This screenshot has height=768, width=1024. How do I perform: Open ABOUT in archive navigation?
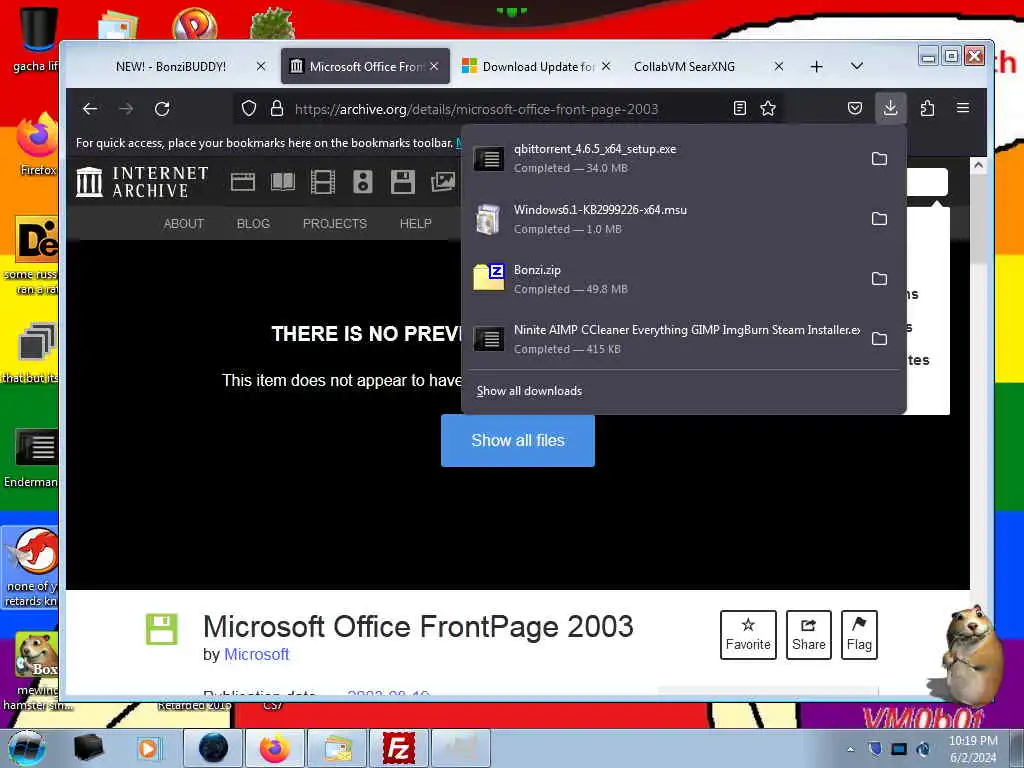point(184,223)
